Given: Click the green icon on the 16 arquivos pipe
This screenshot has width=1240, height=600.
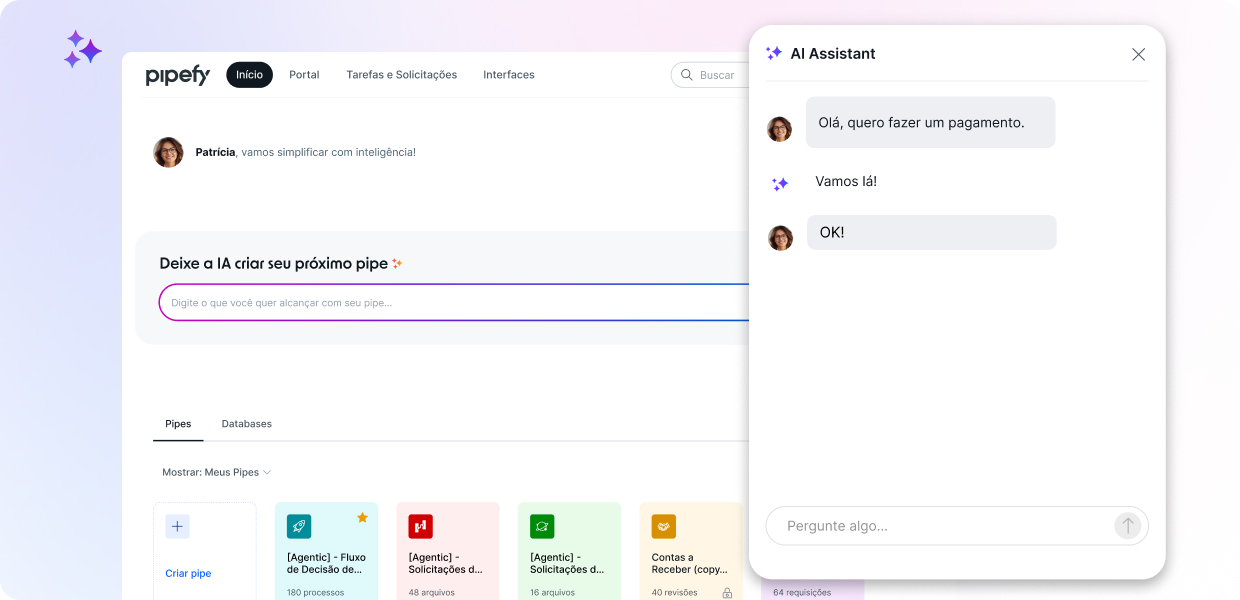Looking at the screenshot, I should (x=542, y=527).
